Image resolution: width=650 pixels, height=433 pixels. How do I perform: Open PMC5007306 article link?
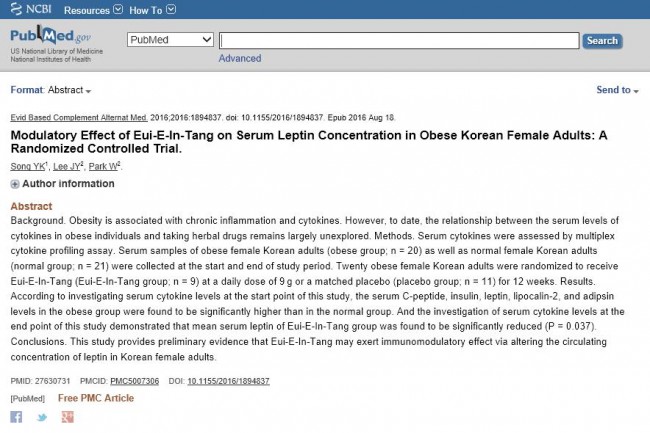point(134,381)
